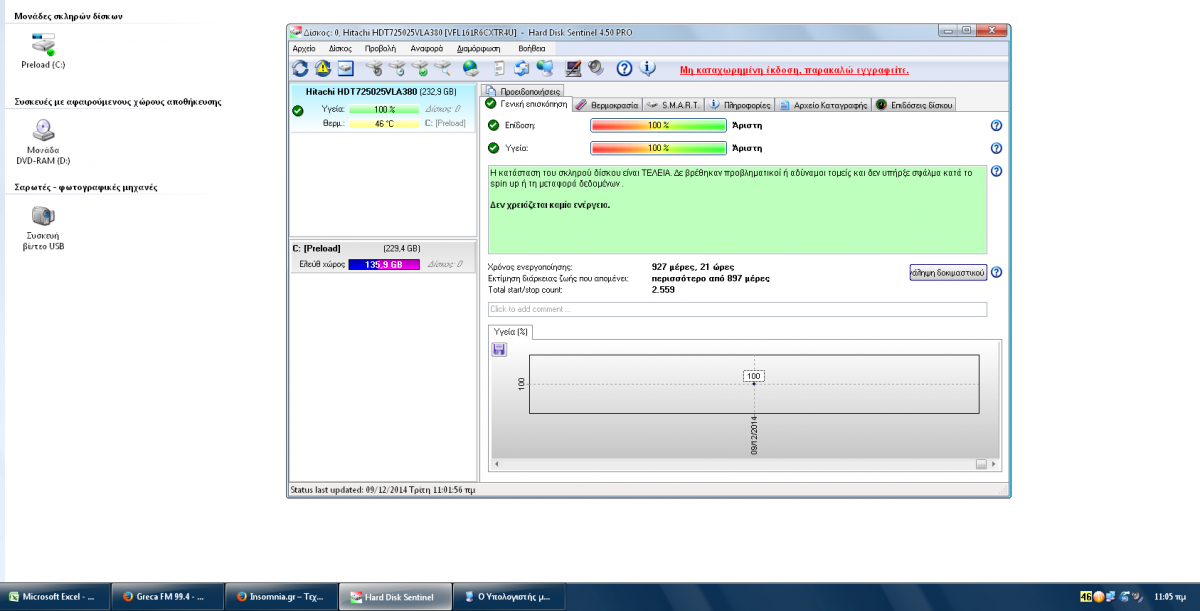
Task: Open the Προβολή menu
Action: click(380, 48)
